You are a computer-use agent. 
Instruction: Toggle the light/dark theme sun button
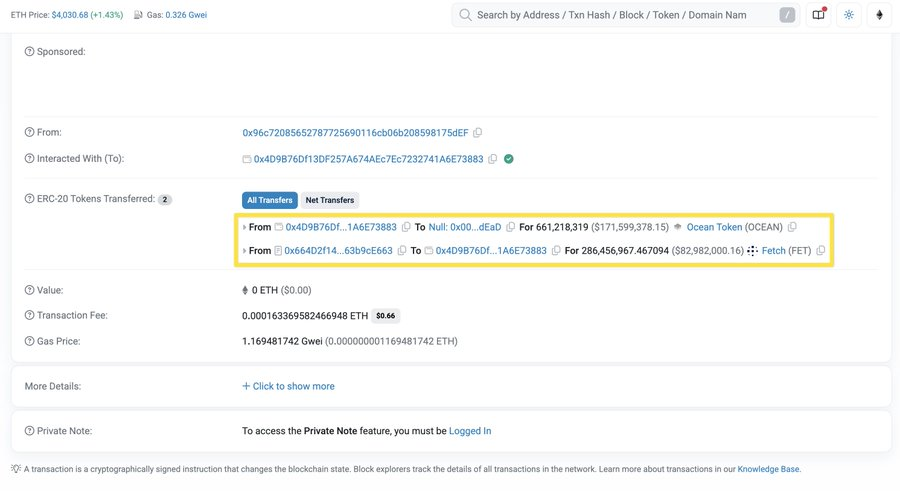pyautogui.click(x=849, y=15)
